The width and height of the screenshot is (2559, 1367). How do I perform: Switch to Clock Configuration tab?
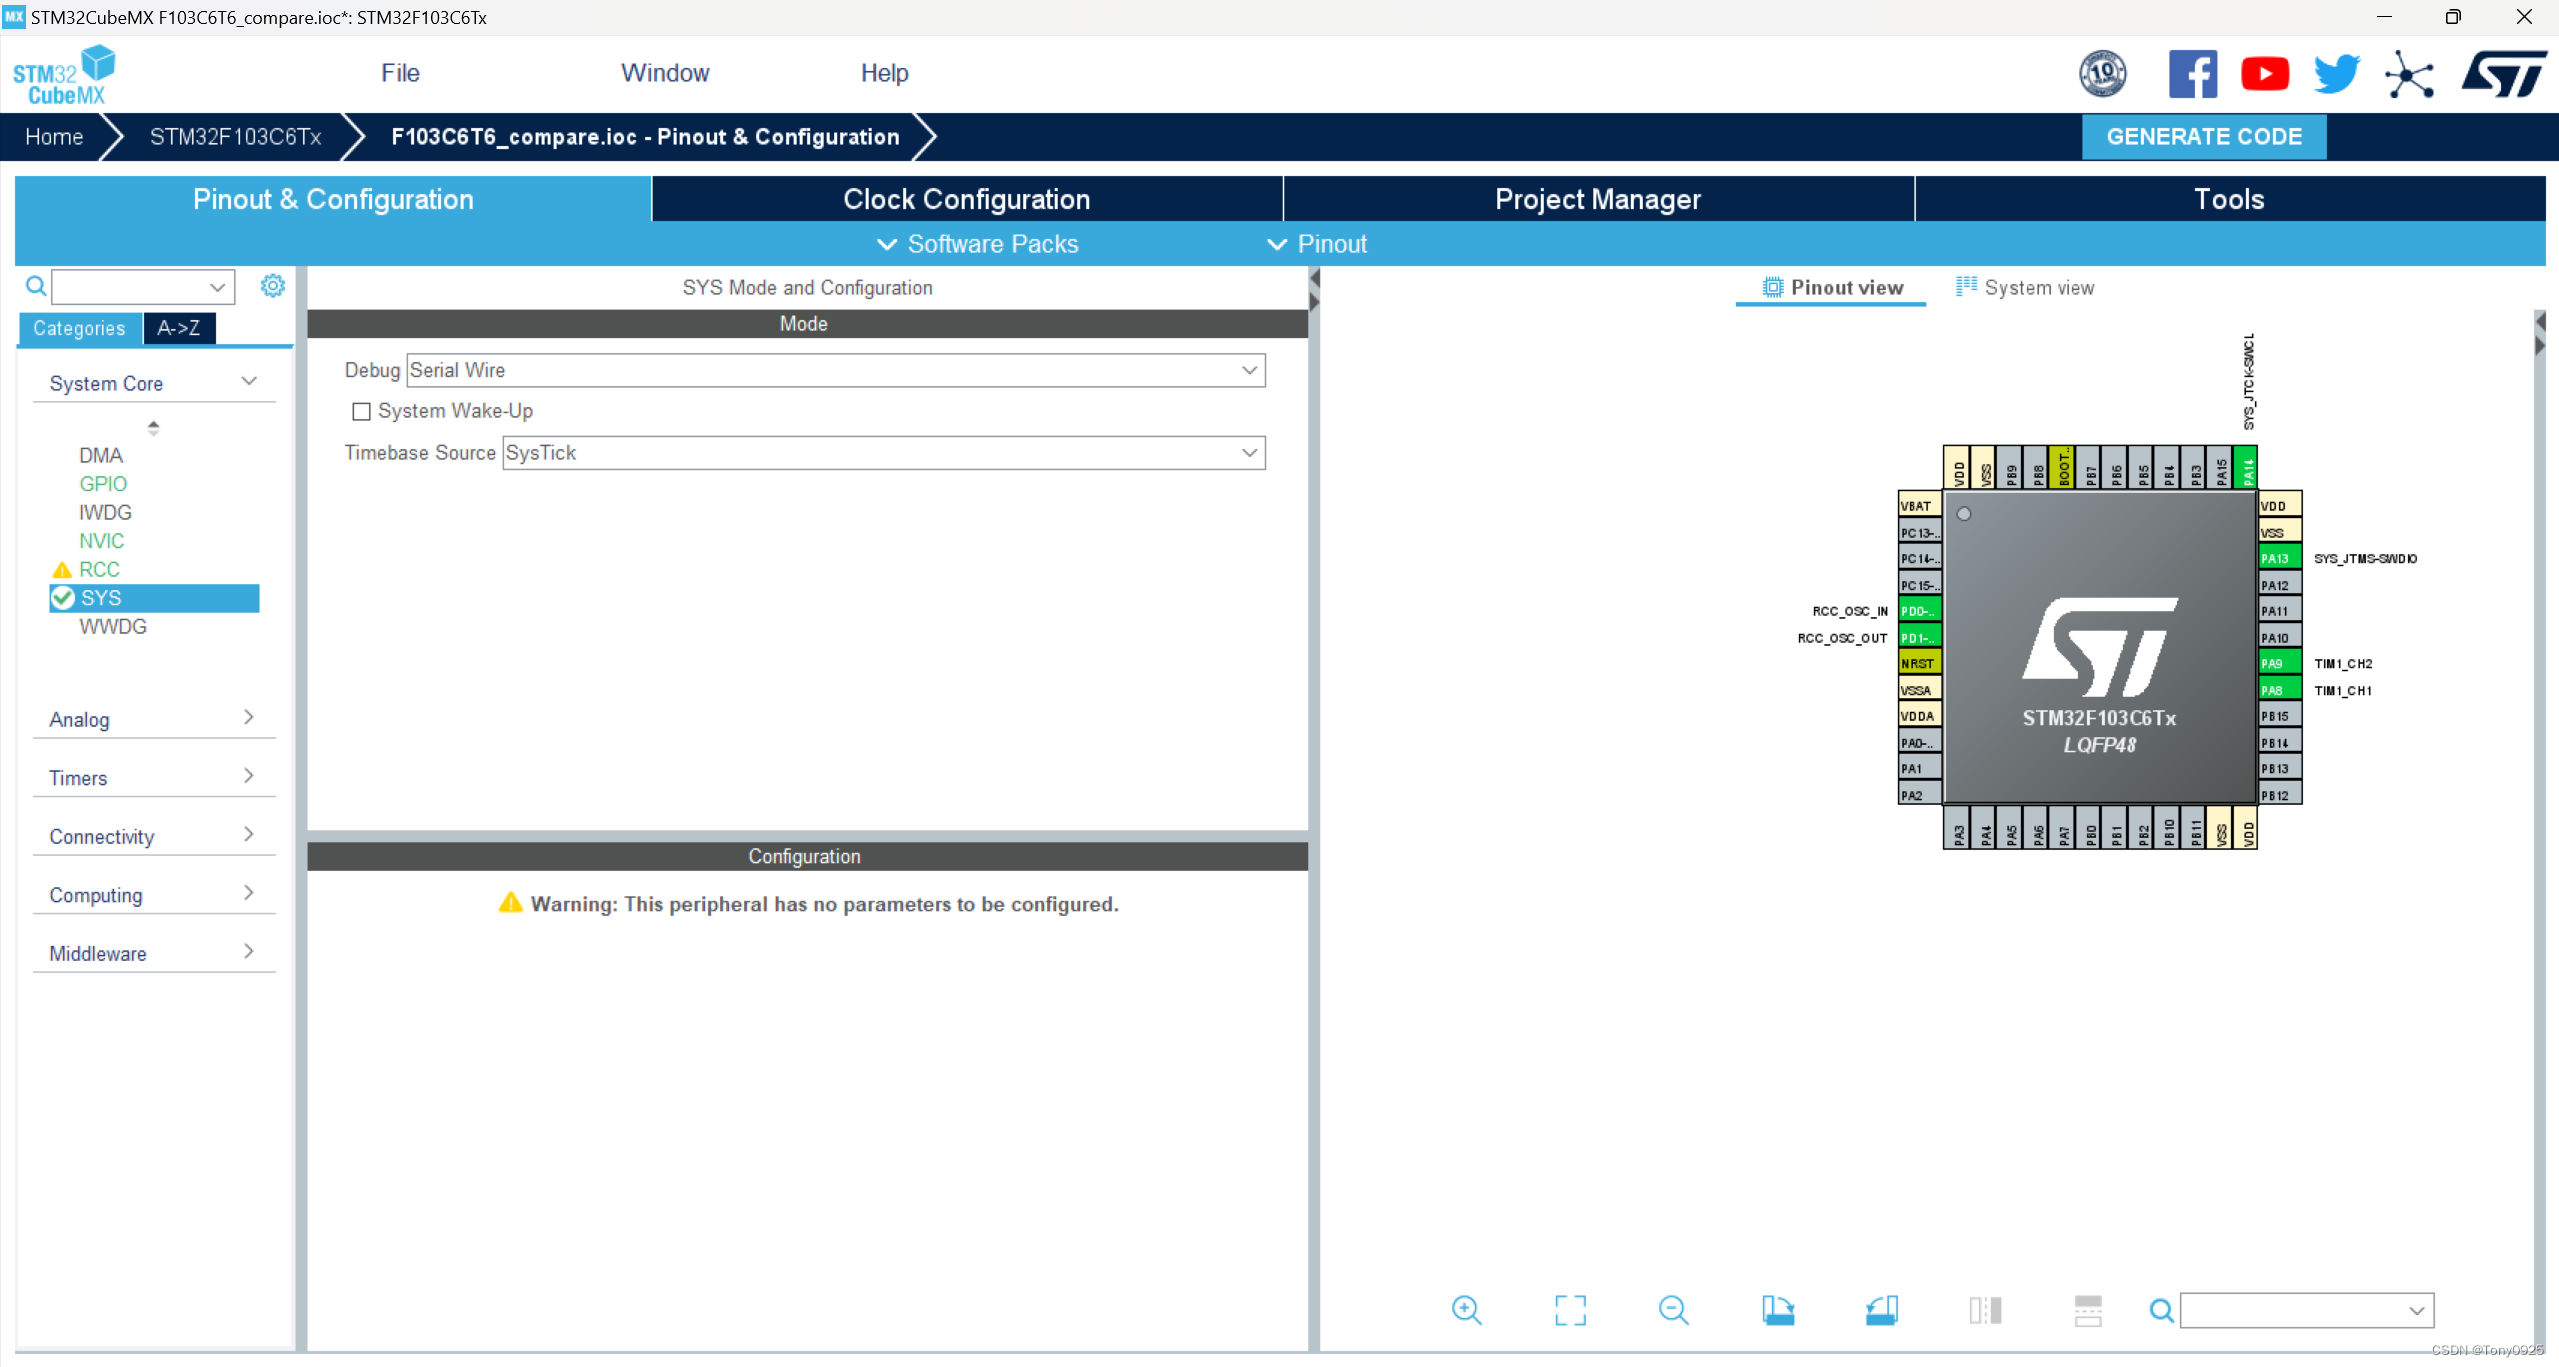[x=966, y=199]
